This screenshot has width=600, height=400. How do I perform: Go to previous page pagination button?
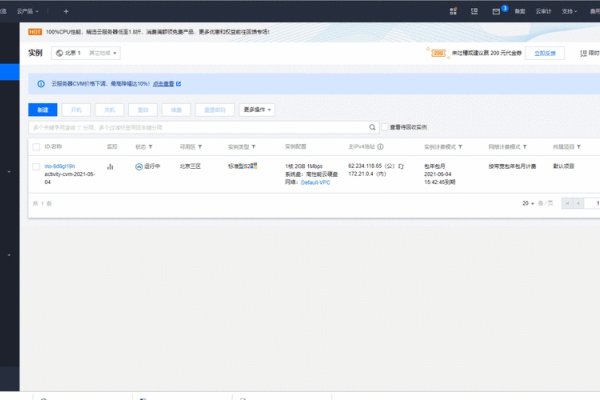click(578, 203)
